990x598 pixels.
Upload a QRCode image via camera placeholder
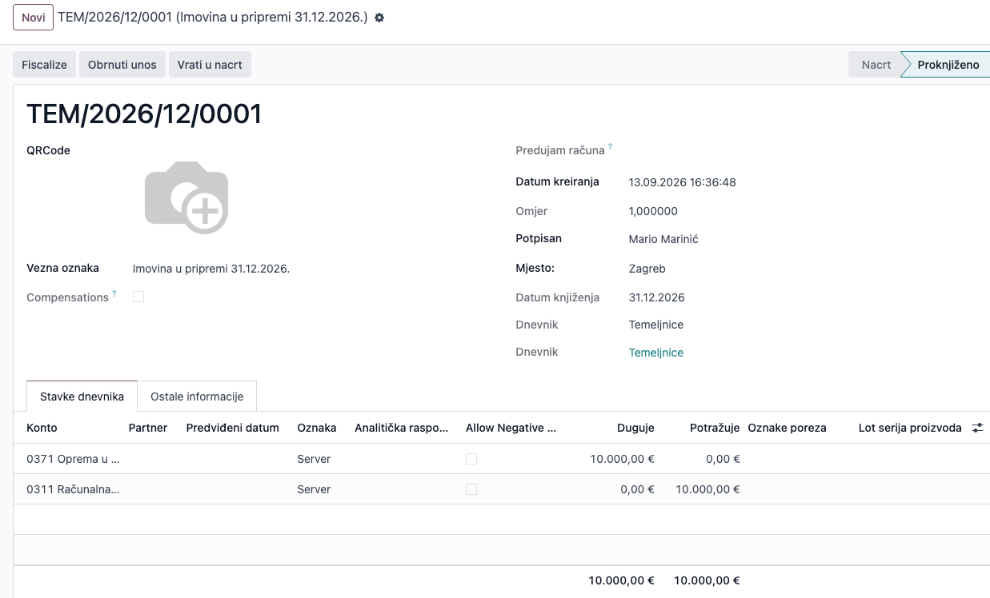coord(186,197)
